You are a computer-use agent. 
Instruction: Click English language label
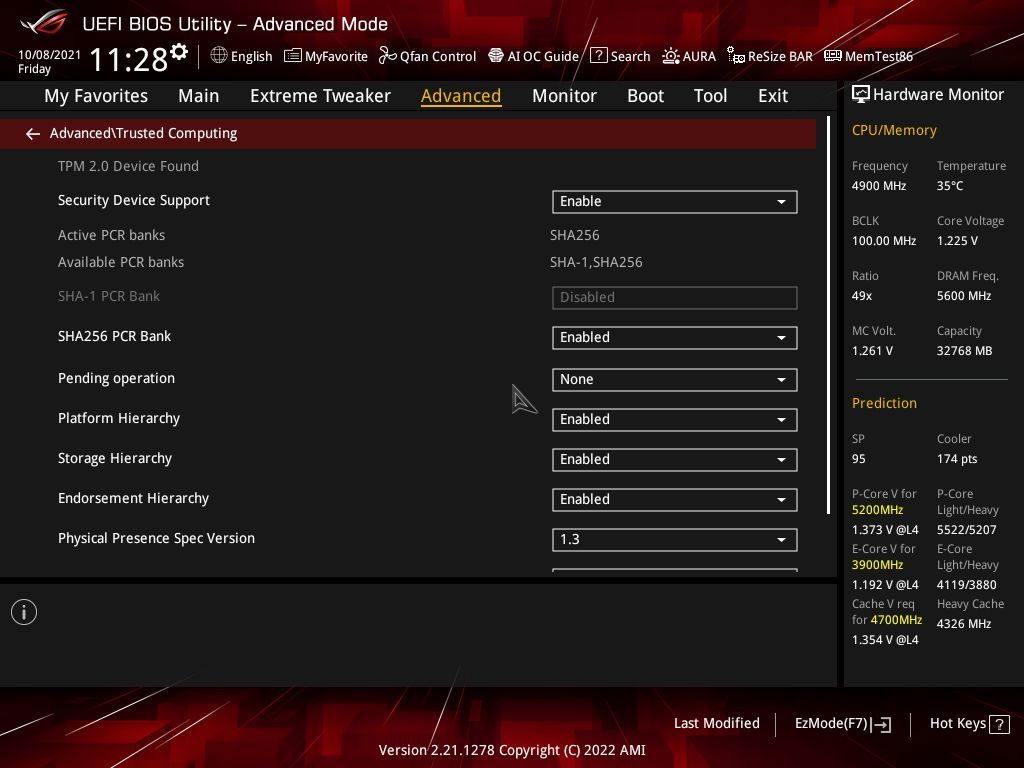[251, 57]
